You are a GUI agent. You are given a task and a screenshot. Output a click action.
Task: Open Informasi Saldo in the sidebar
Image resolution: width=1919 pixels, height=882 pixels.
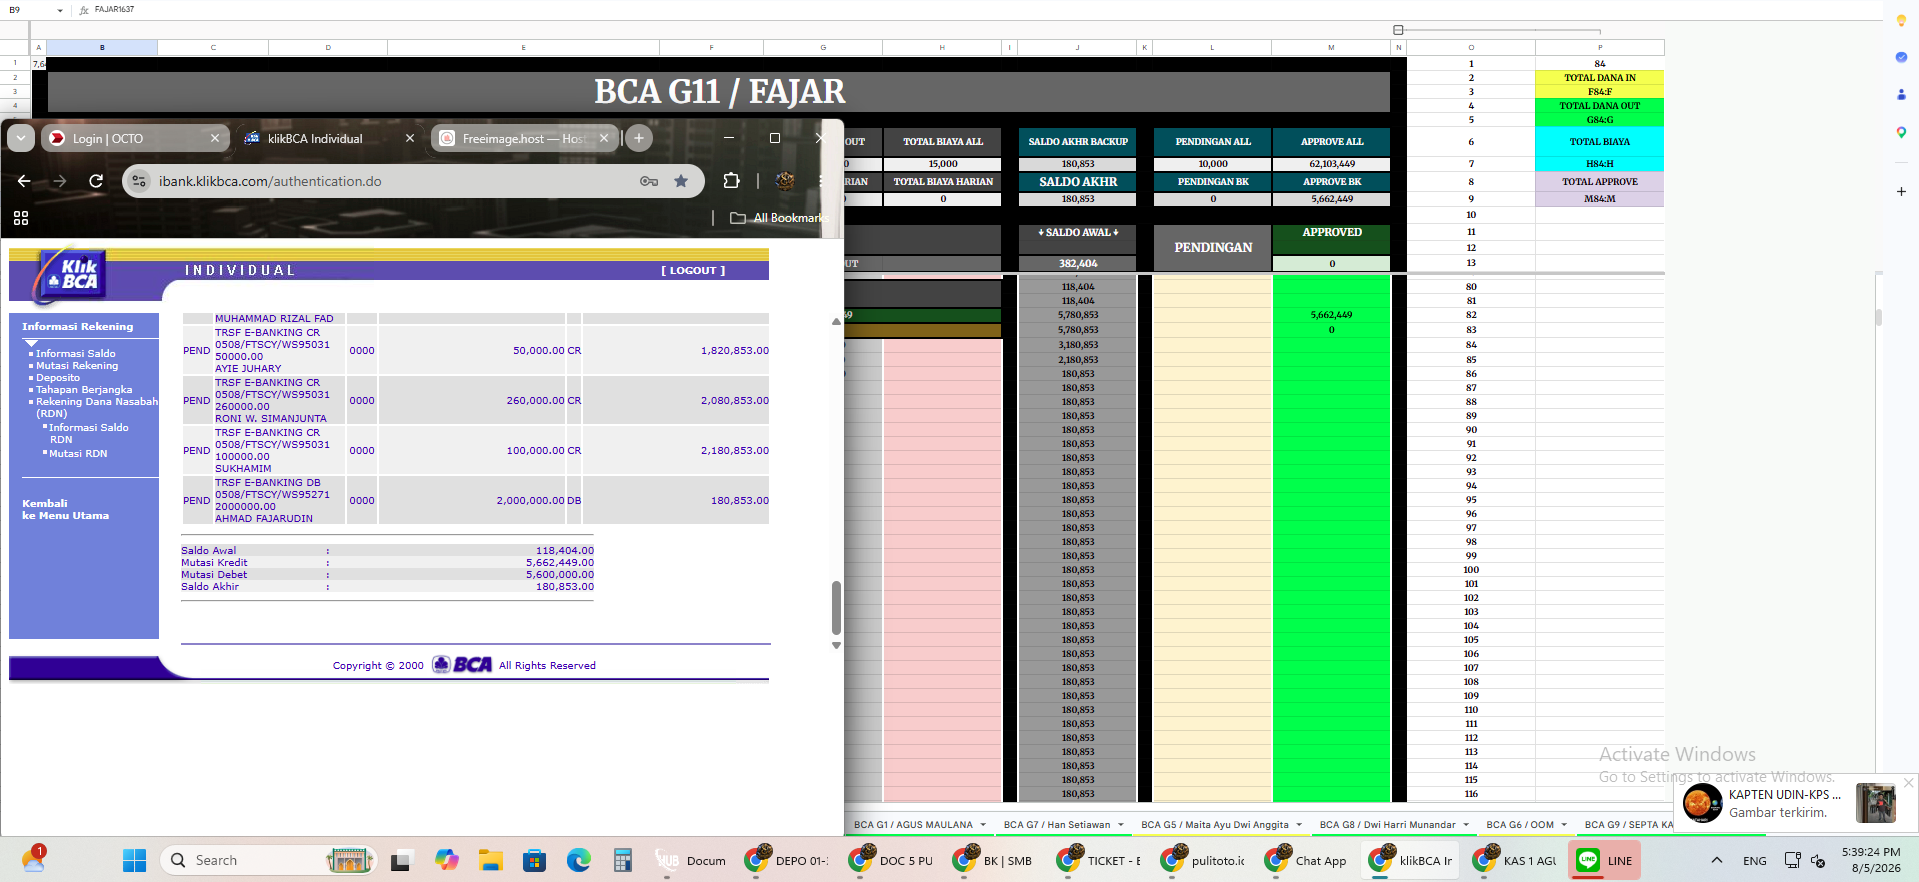[76, 353]
